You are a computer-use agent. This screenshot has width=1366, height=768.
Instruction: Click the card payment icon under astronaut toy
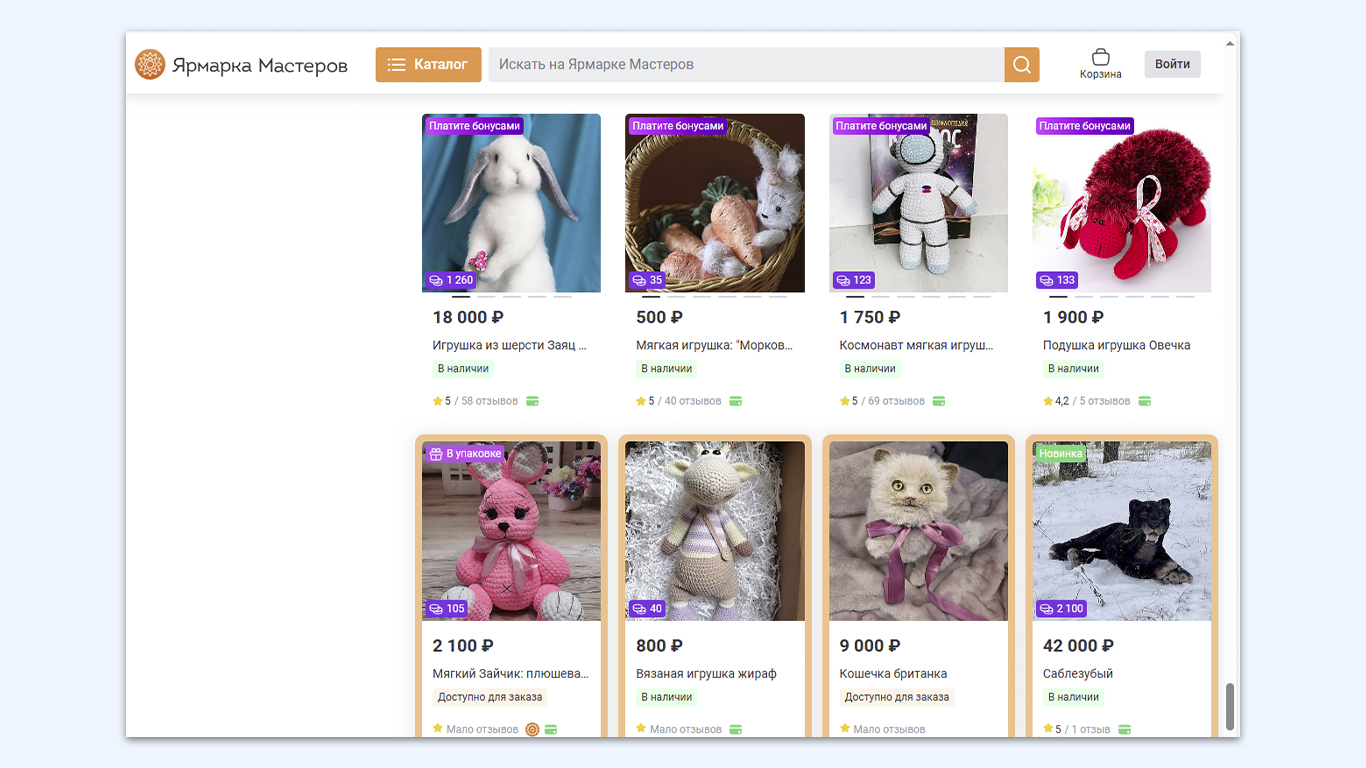point(939,401)
